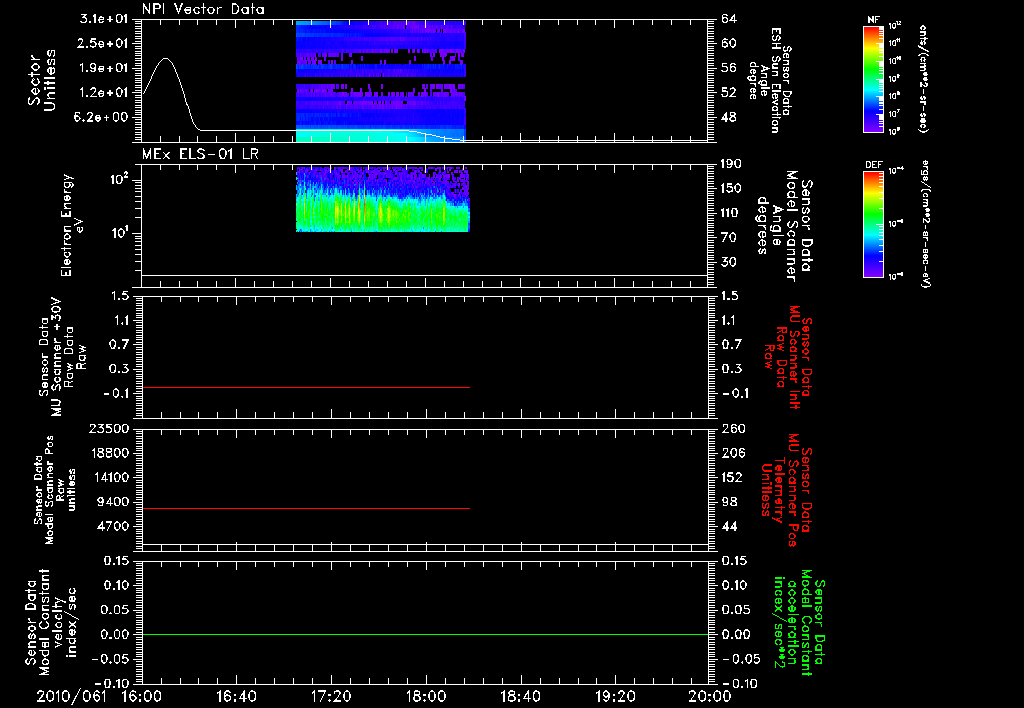The image size is (1024, 708).
Task: Click the '152' telemetry tick label
Action: click(x=732, y=477)
